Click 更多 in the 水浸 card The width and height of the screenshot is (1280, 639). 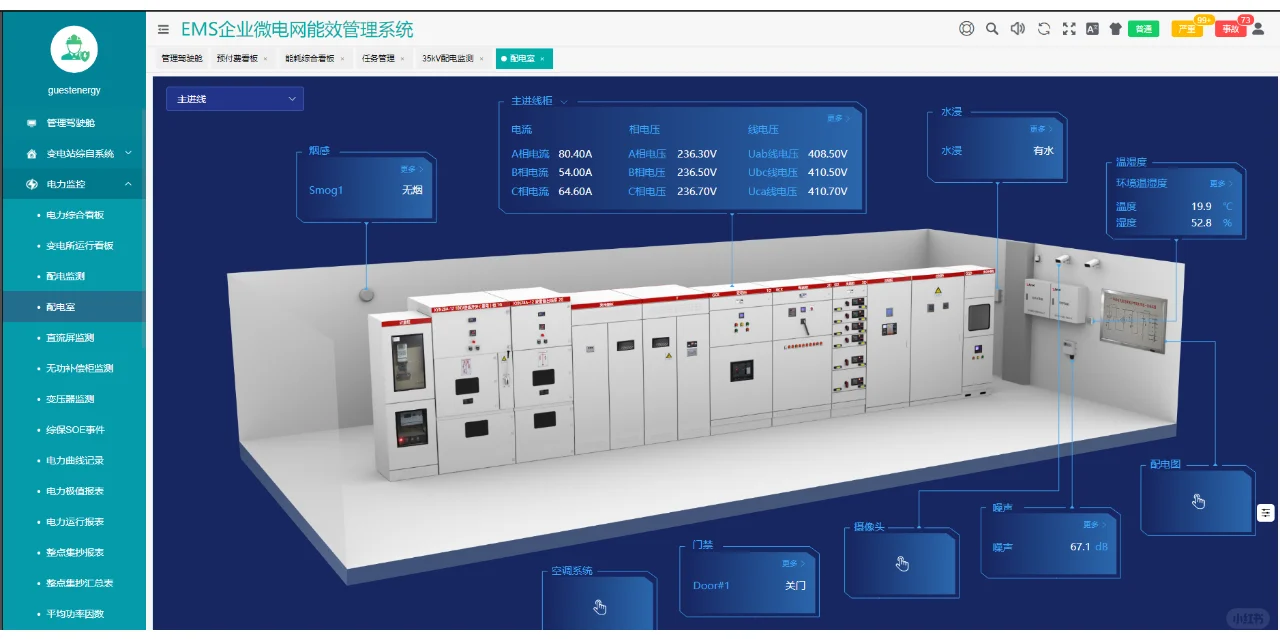(x=1041, y=129)
